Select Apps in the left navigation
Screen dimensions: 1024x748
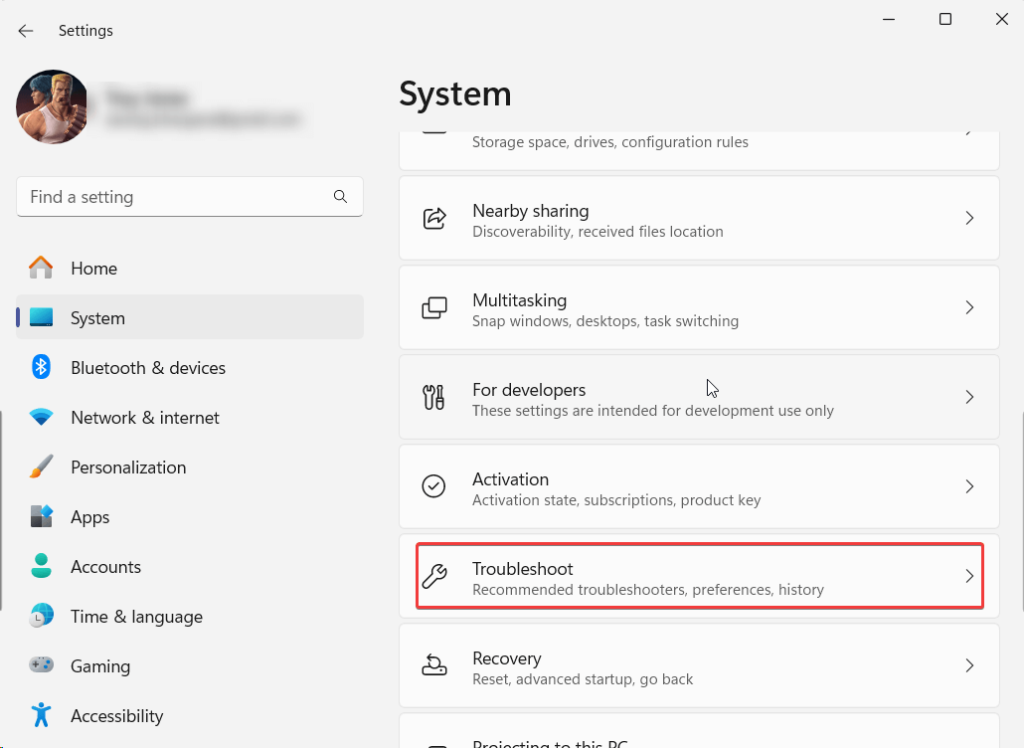[90, 517]
